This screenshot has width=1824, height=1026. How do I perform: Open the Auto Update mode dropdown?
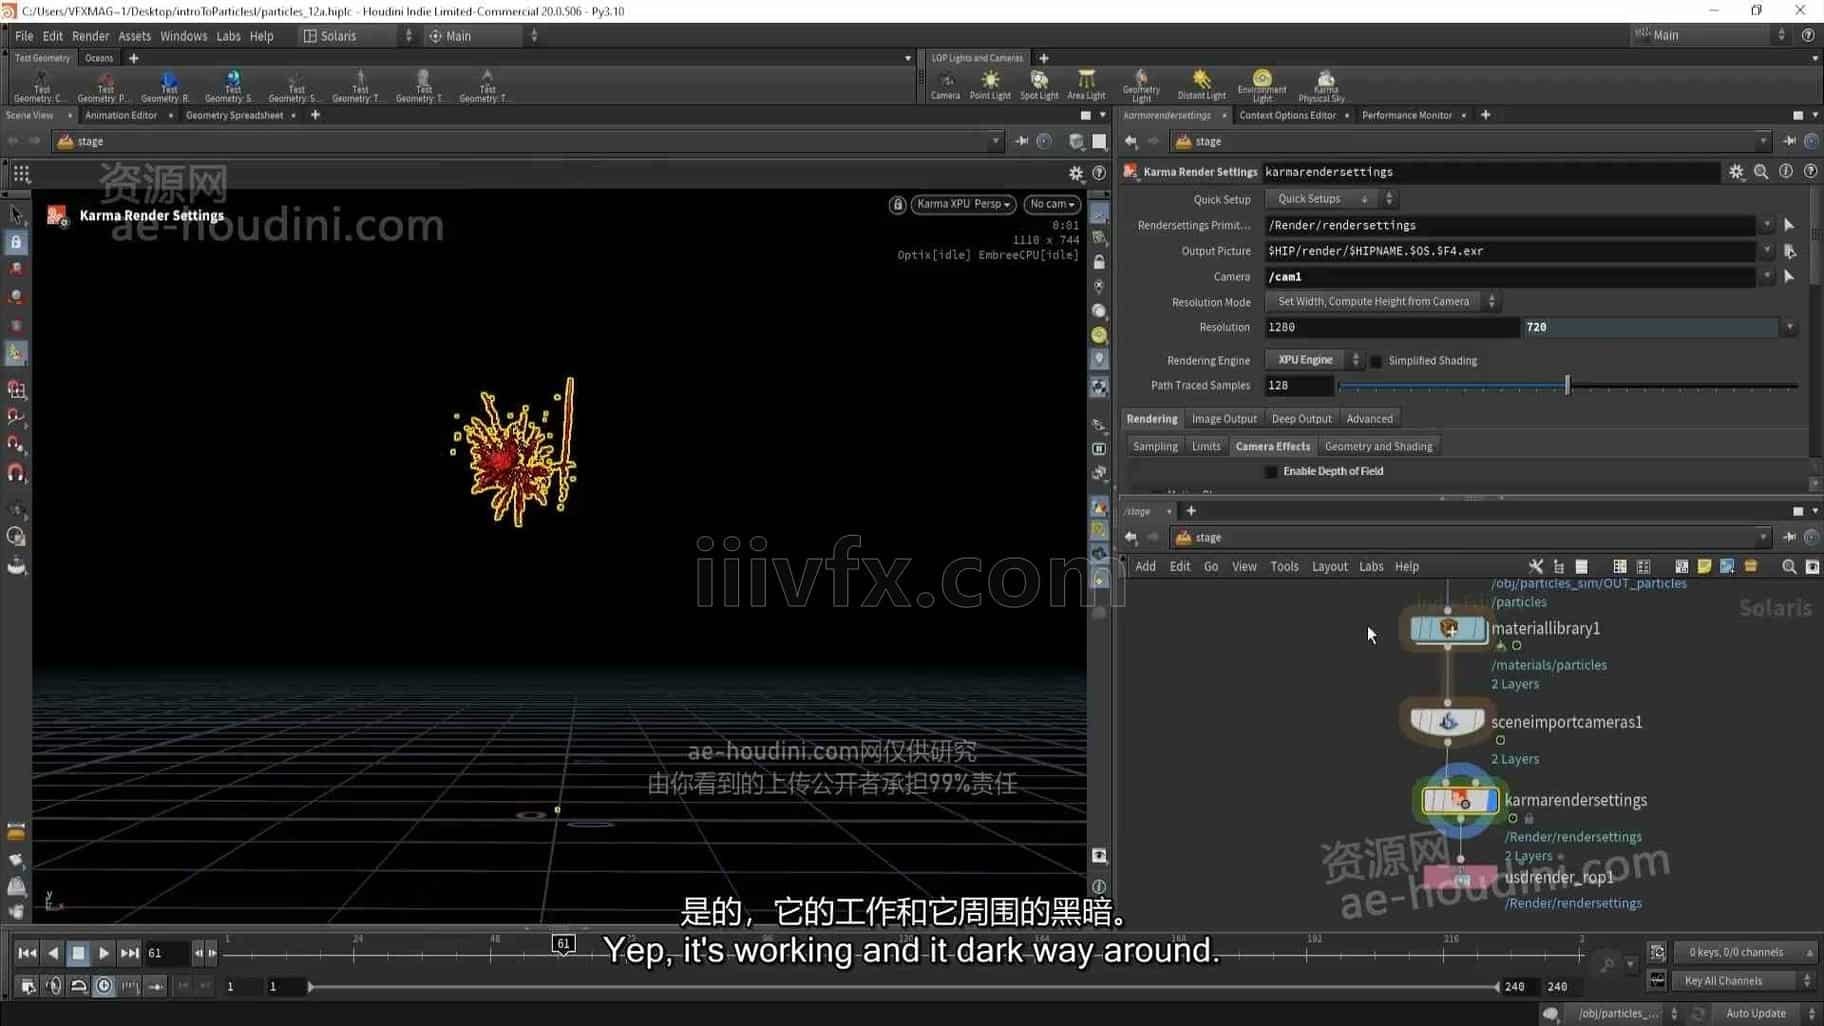(x=1765, y=1014)
